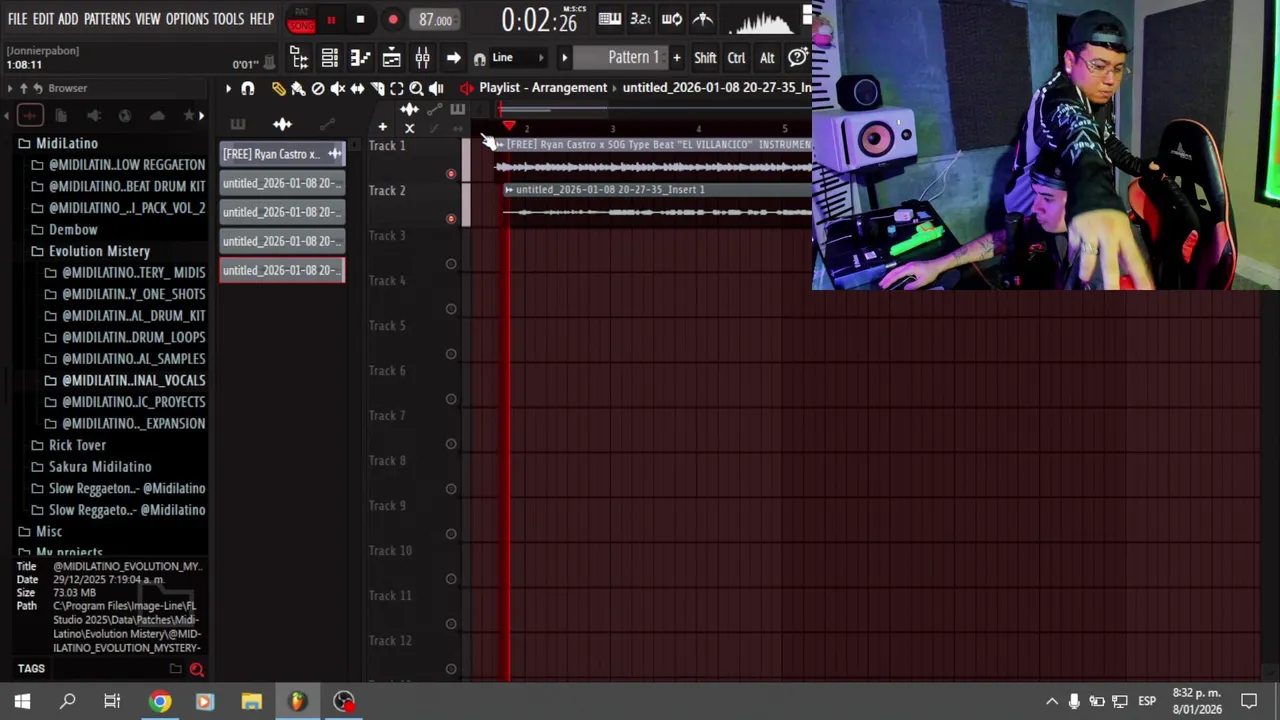Select the [FREE] Ryan Castro audio clip in picker
The height and width of the screenshot is (720, 1280).
[x=282, y=154]
